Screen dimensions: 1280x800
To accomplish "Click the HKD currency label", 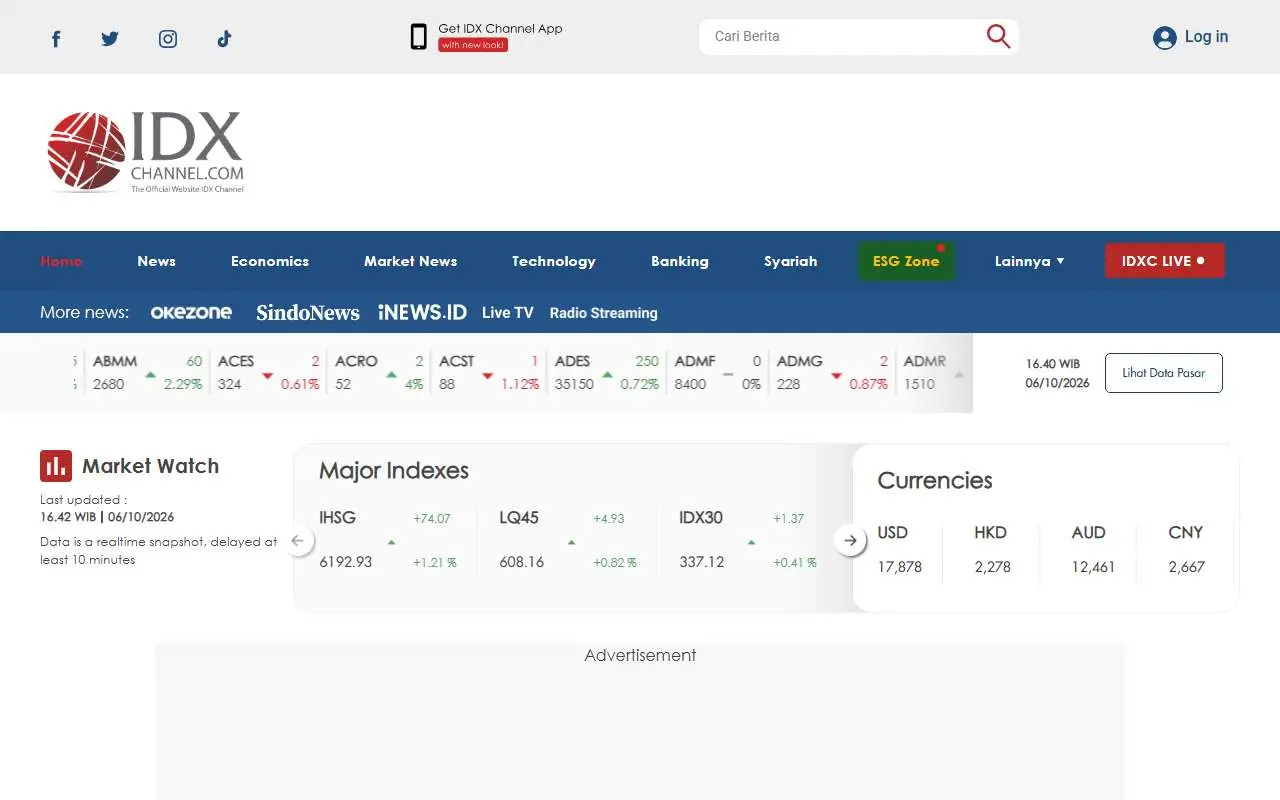I will click(x=990, y=532).
